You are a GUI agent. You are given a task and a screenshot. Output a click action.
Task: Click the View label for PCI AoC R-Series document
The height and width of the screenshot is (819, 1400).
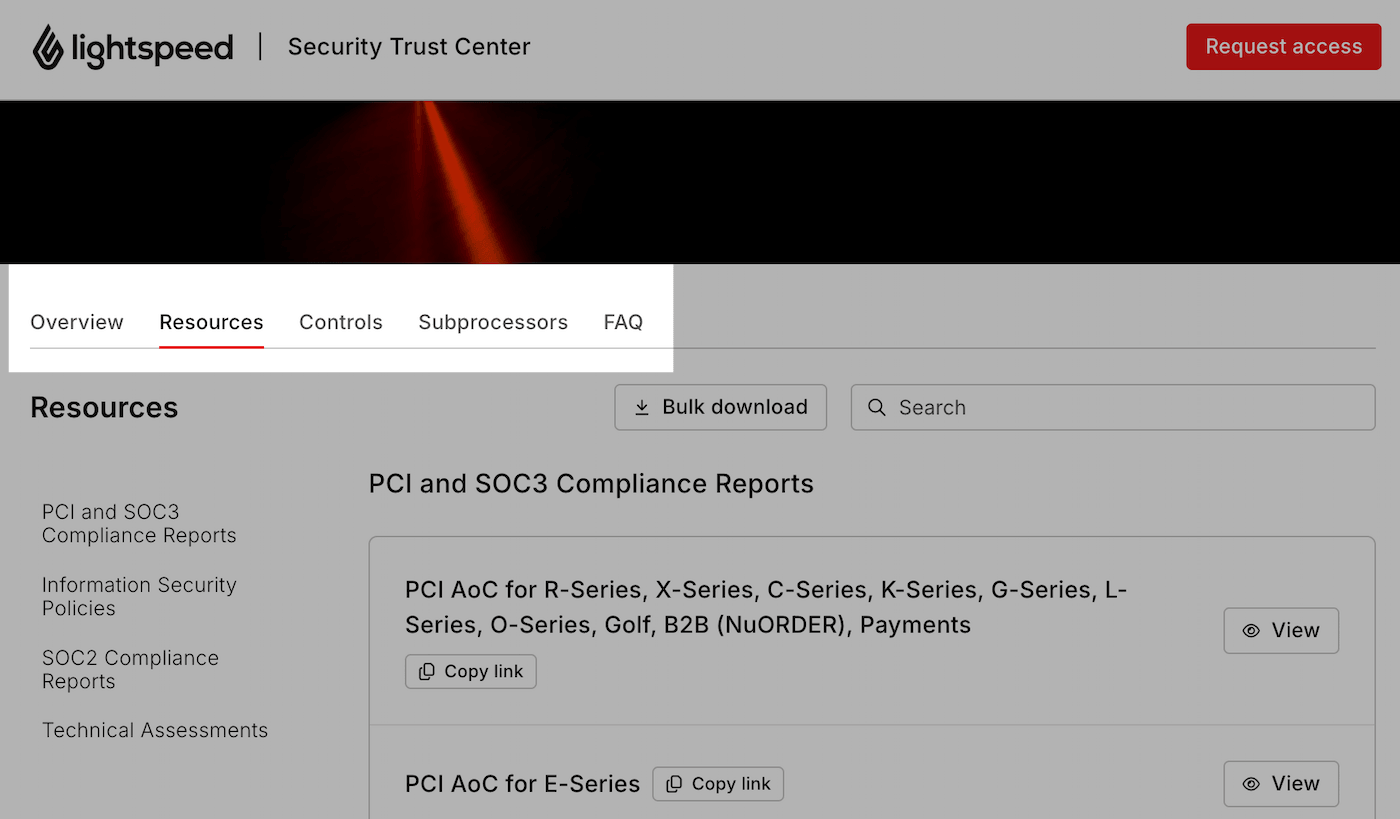(1296, 631)
